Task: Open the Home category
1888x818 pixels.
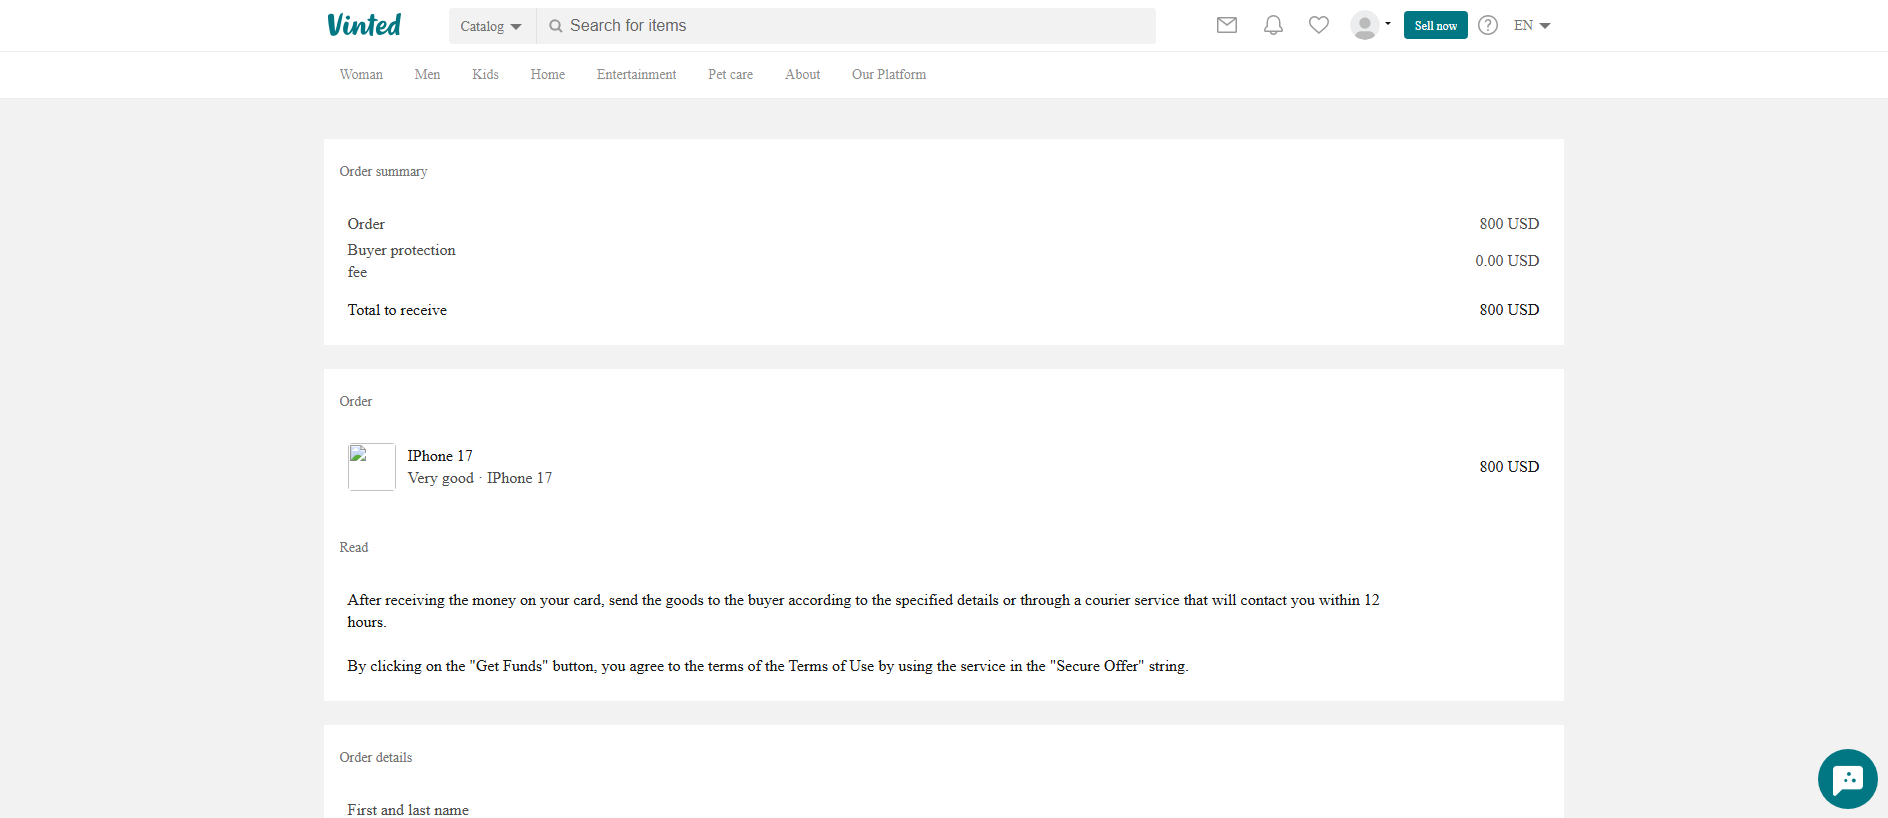Action: [547, 74]
